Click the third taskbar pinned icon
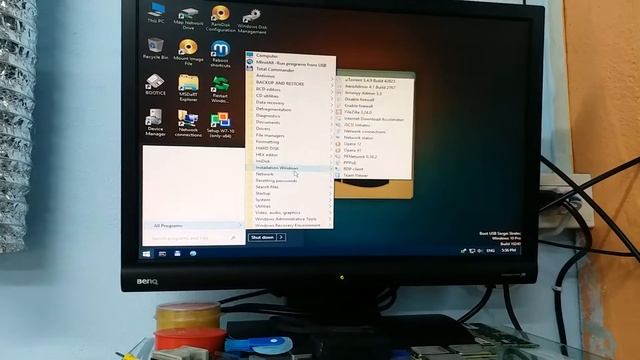 coord(177,253)
